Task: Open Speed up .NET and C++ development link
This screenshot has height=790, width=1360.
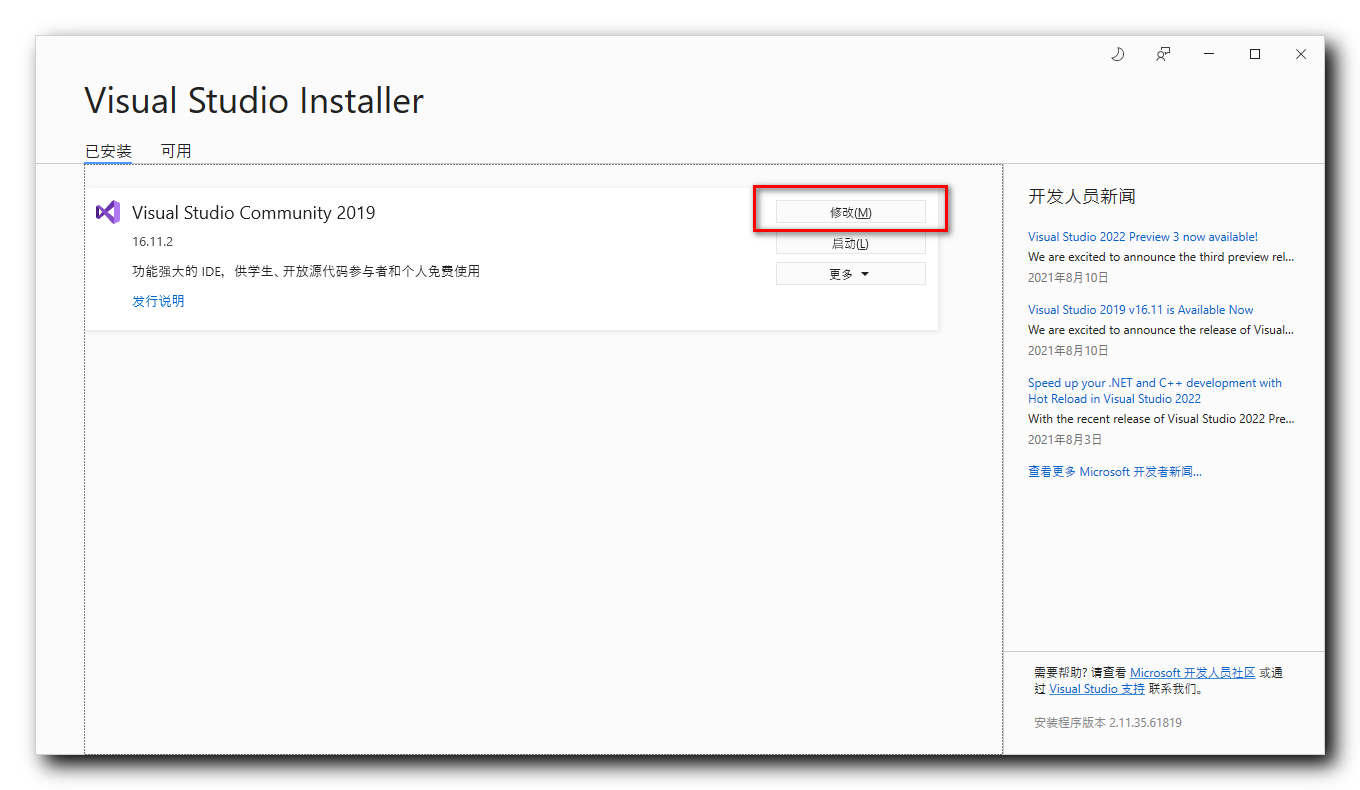Action: 1155,390
